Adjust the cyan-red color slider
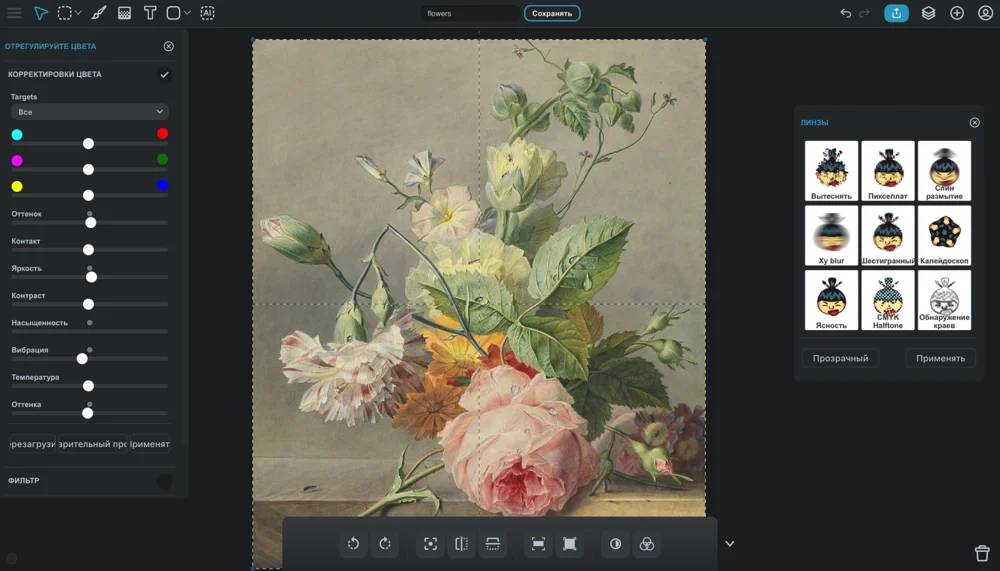 click(x=89, y=144)
